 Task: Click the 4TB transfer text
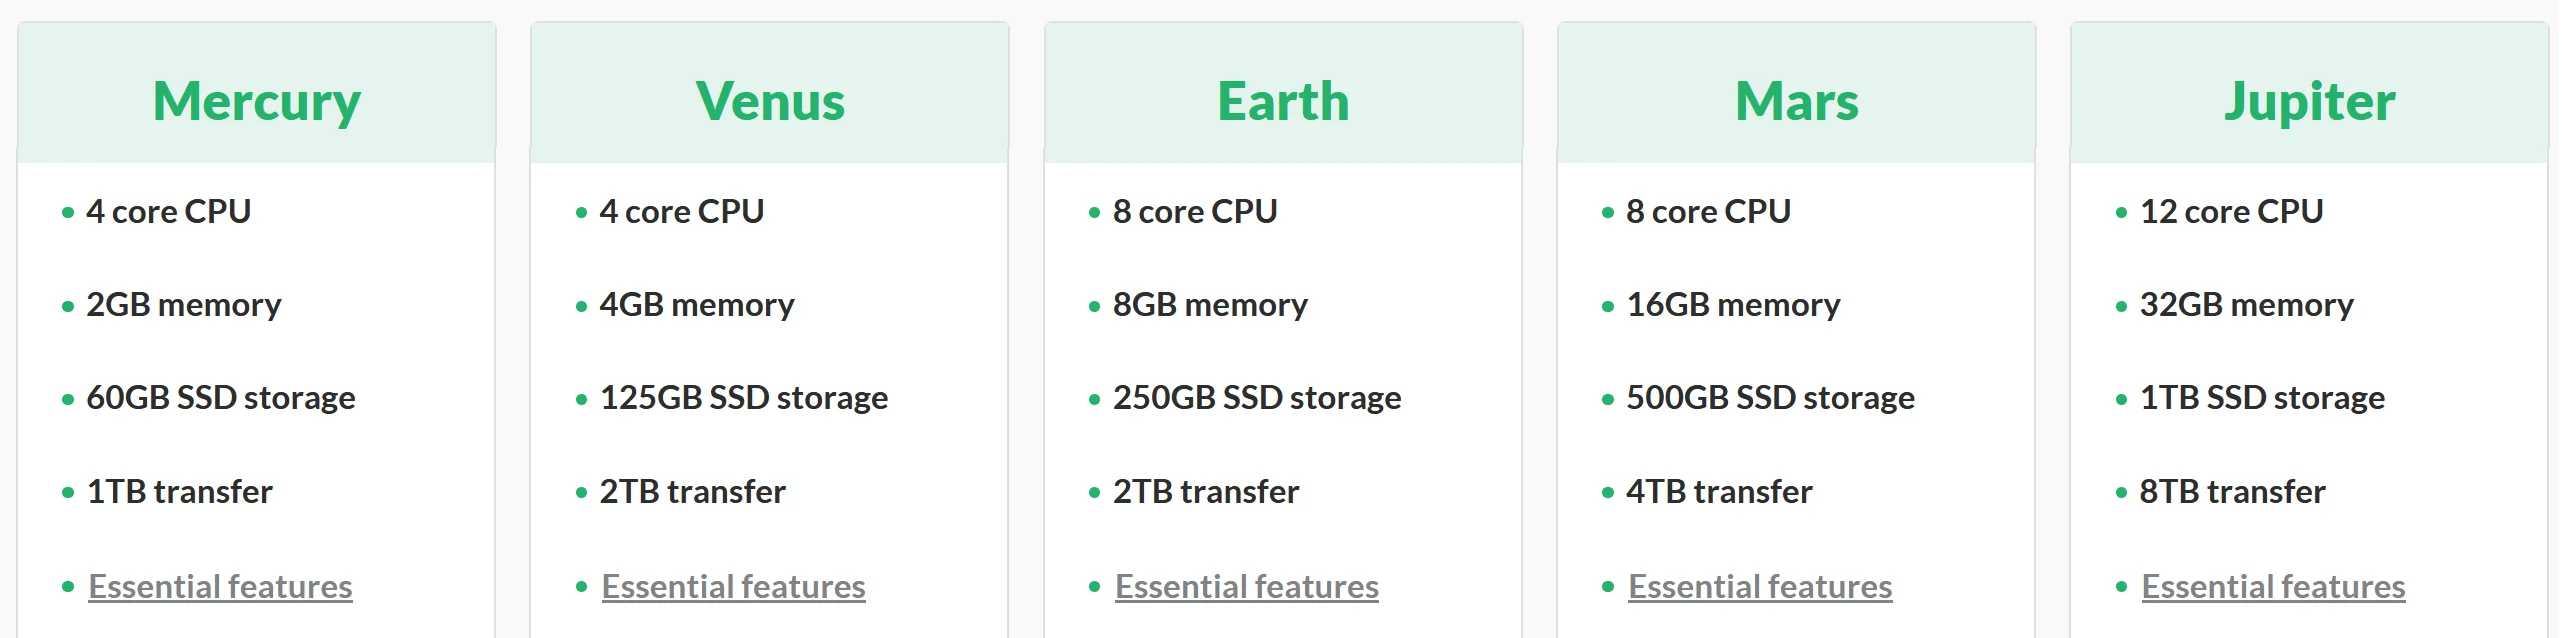(x=1719, y=492)
